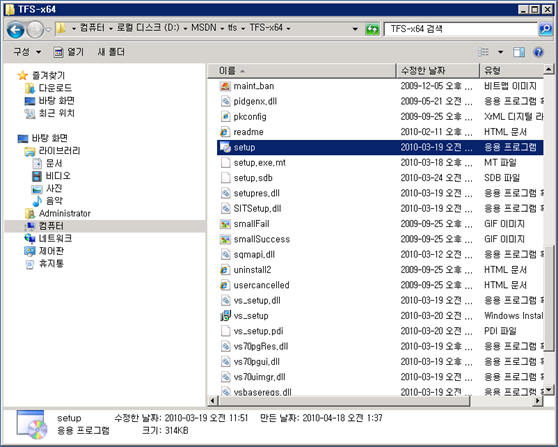Select 사진 library
Screen dimensions: 558x447
tap(54, 188)
